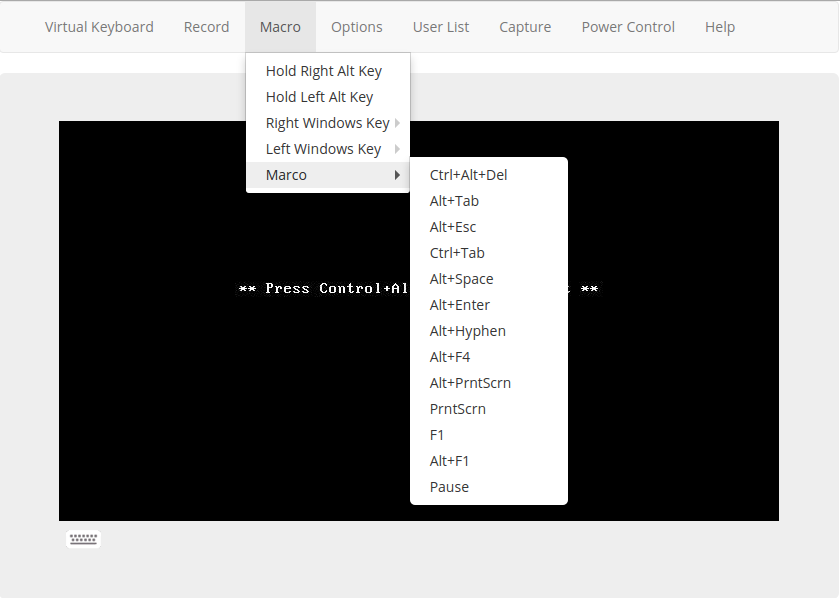The width and height of the screenshot is (840, 598).
Task: Open the User List menu
Action: click(x=441, y=27)
